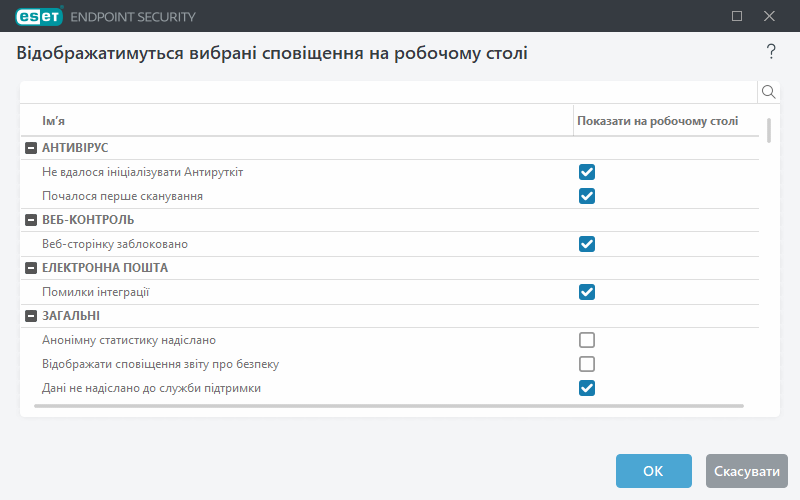The height and width of the screenshot is (500, 800).
Task: Uncheck 'Не вдалося ініціалізувати Антируткіт' checkbox
Action: pos(587,172)
